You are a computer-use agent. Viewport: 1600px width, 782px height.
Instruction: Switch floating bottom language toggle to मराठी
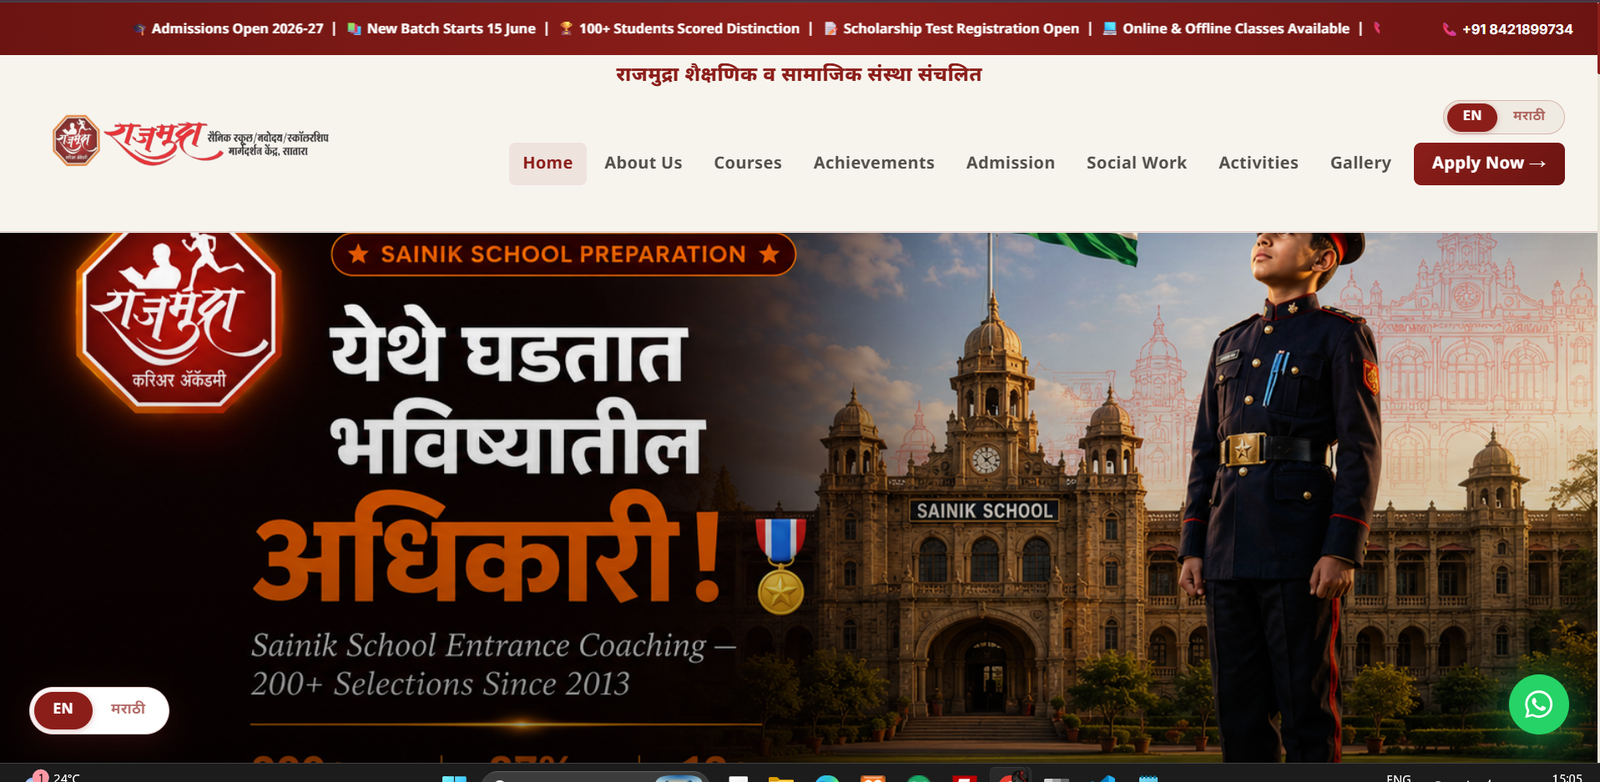pos(128,709)
